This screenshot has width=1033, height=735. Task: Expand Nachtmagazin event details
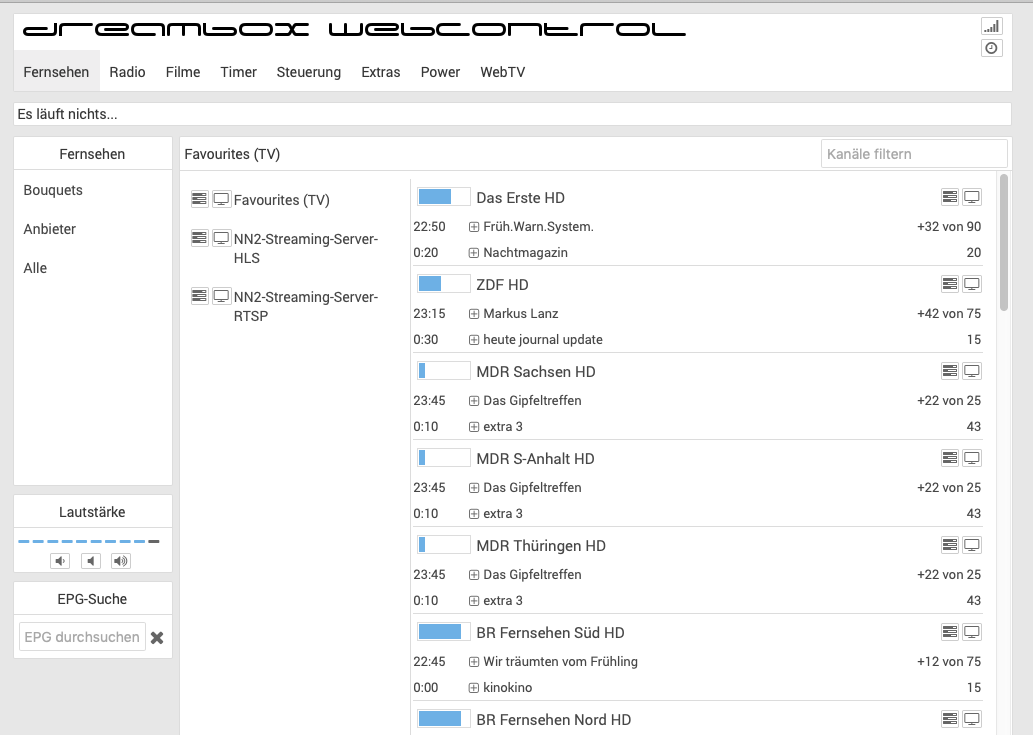click(x=474, y=253)
